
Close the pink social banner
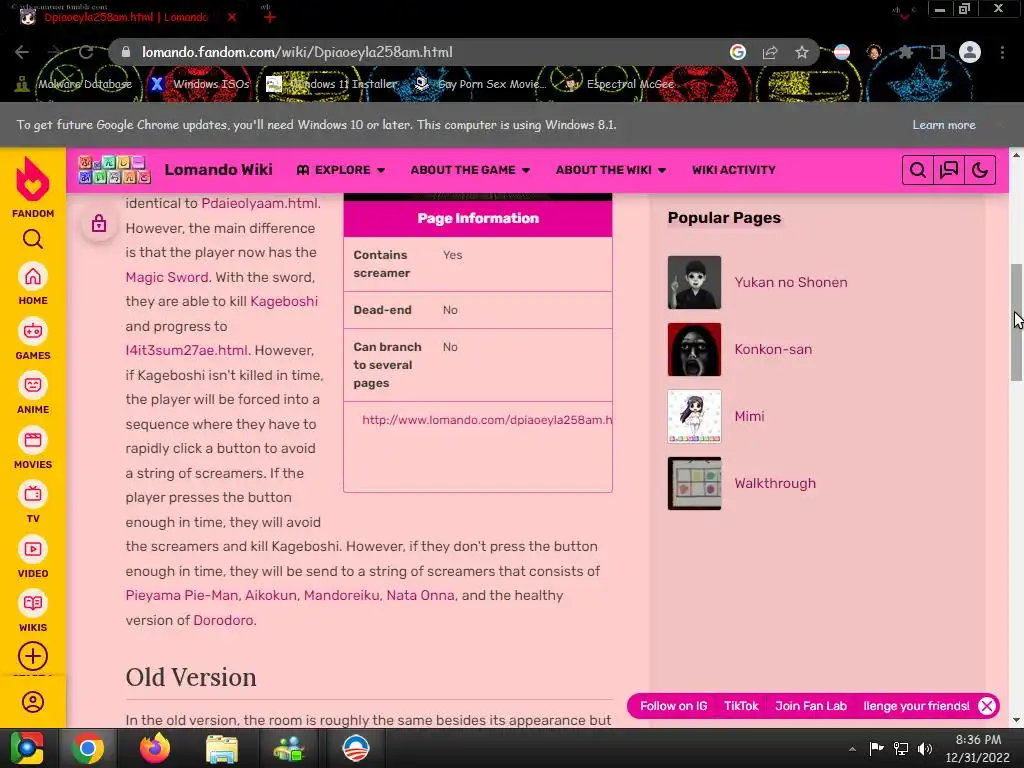pyautogui.click(x=987, y=706)
